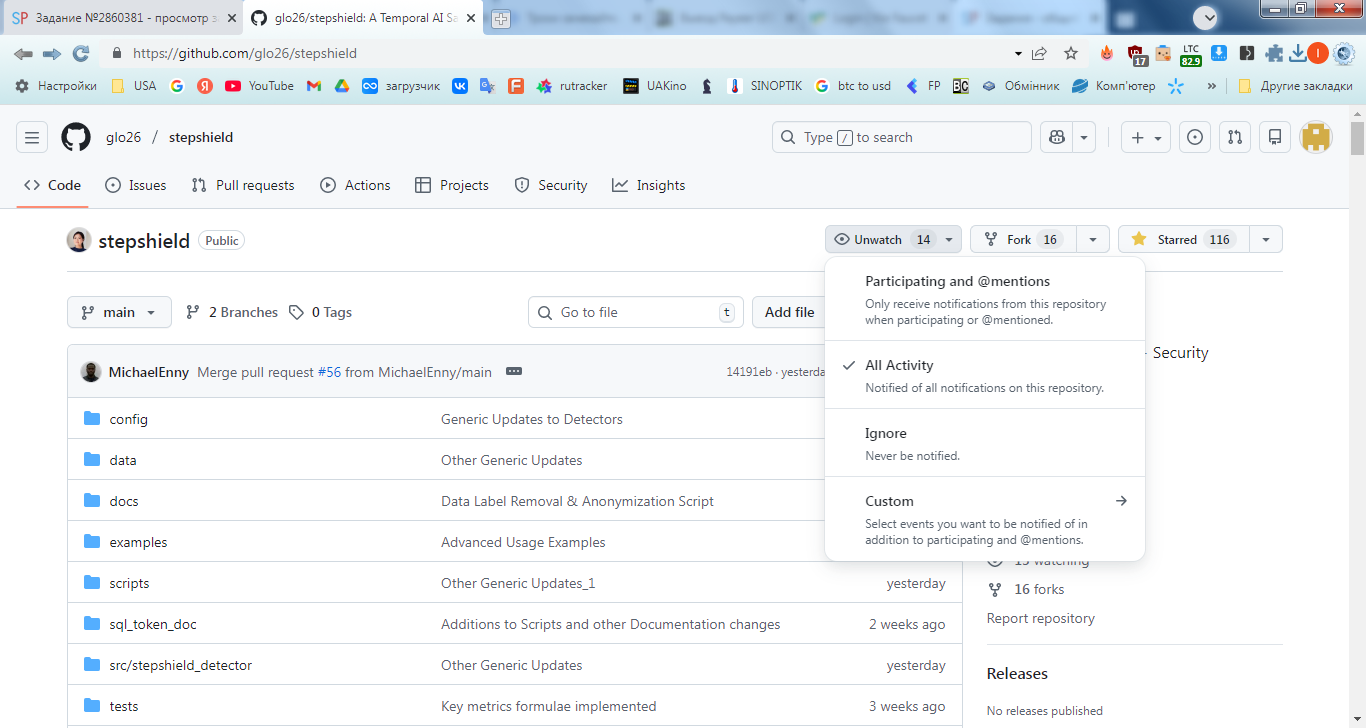Select the All Activity notification option
This screenshot has width=1366, height=728.
pos(985,375)
